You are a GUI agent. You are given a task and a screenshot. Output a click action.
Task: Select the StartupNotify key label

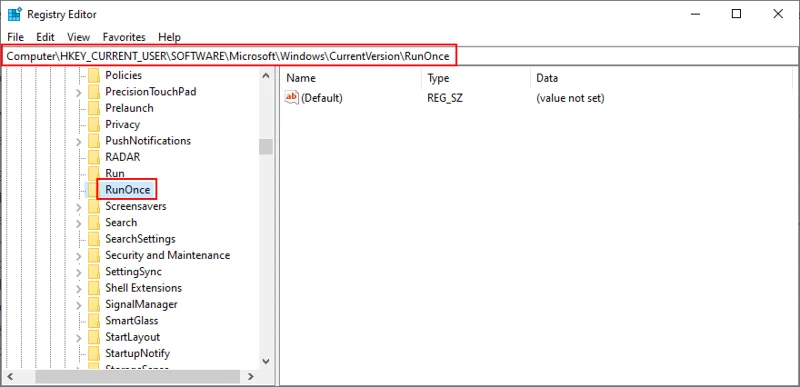click(x=137, y=353)
